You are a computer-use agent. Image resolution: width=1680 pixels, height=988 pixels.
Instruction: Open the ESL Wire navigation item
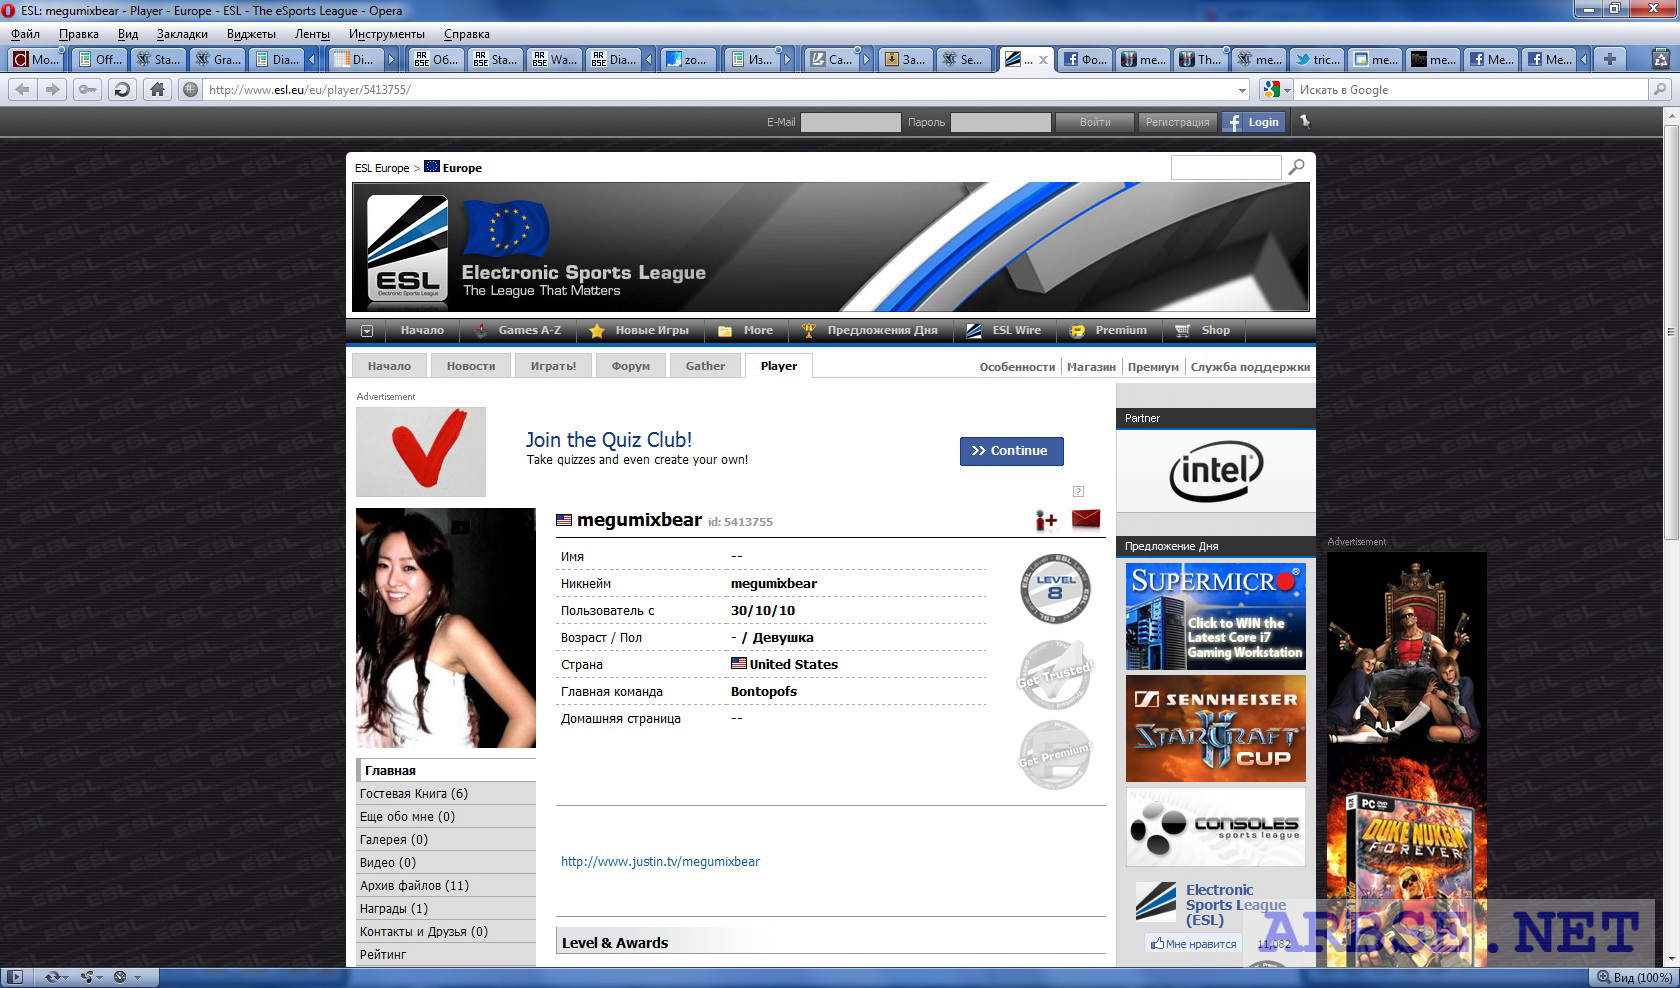[1005, 331]
